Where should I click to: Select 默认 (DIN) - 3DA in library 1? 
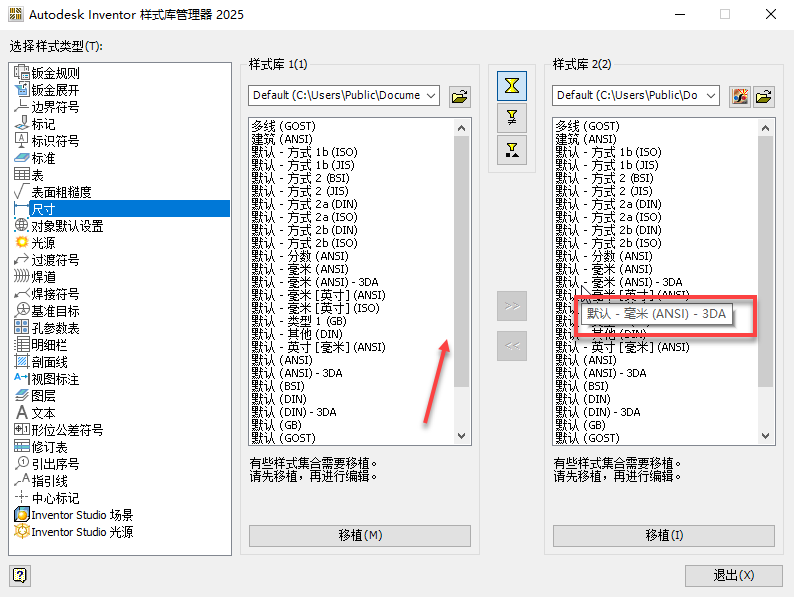coord(294,412)
